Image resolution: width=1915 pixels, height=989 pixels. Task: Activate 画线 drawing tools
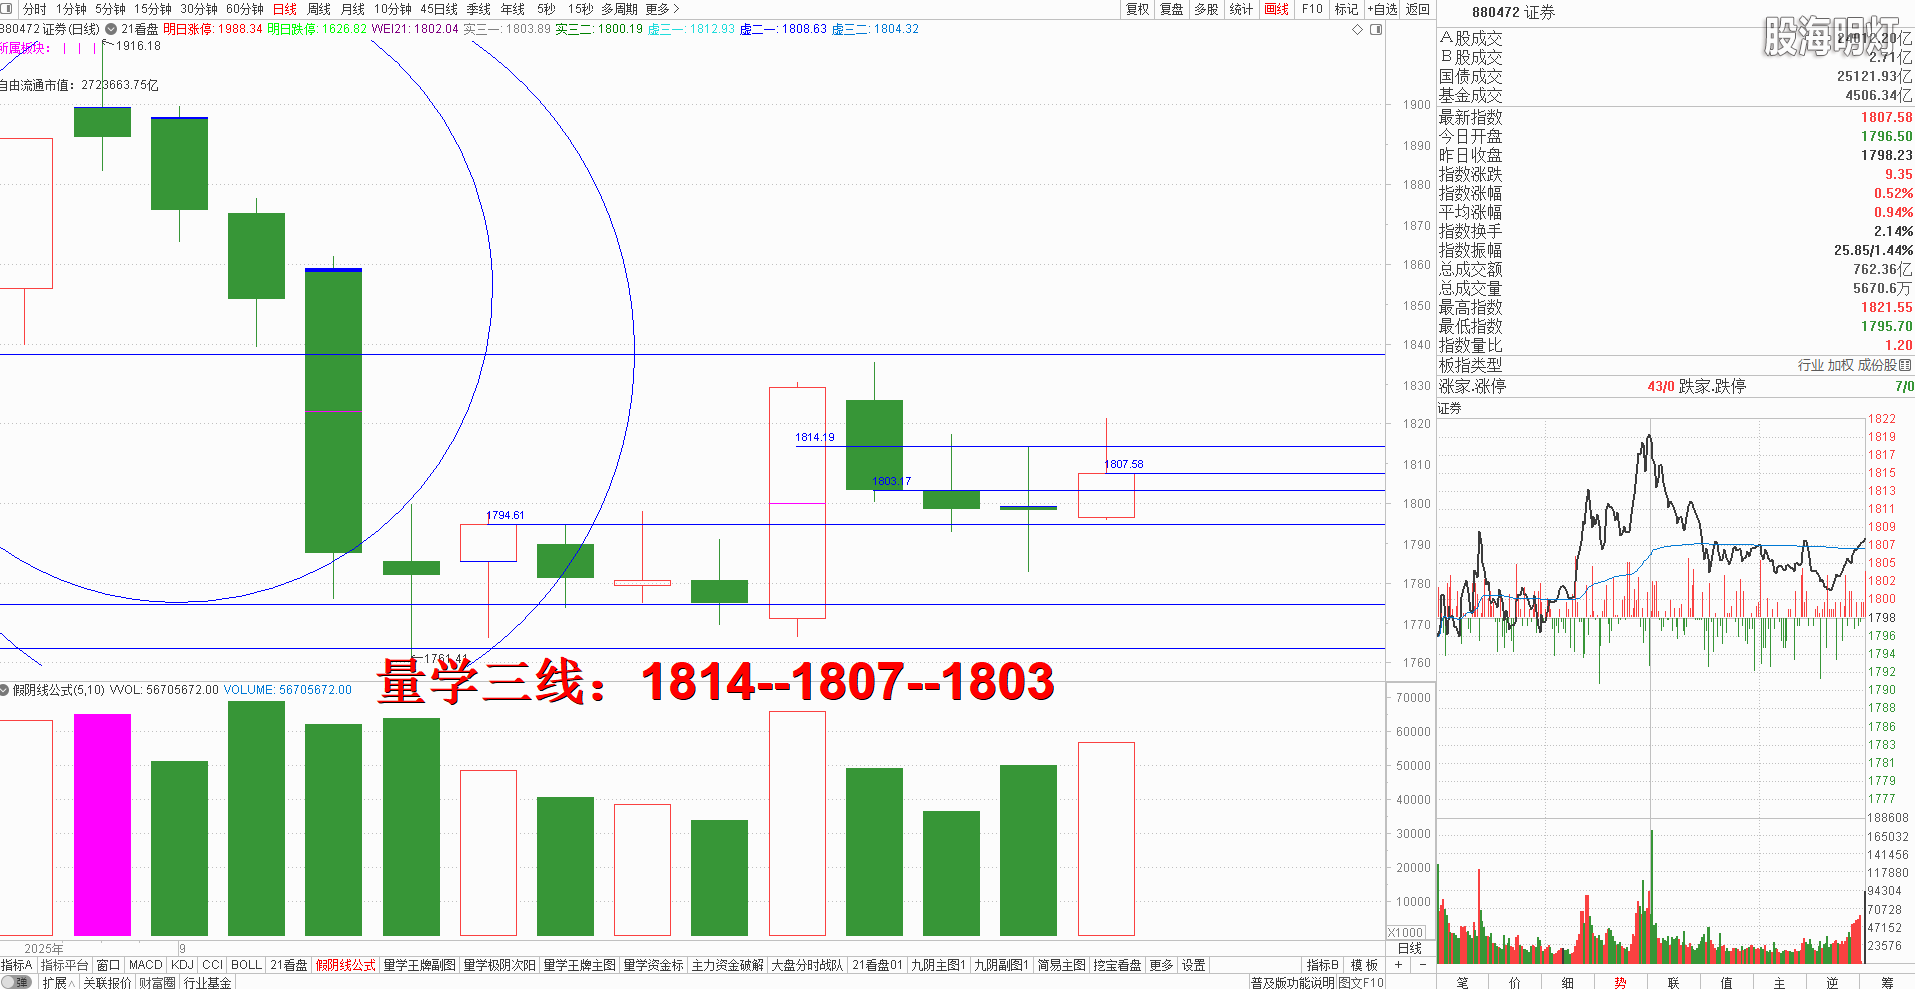[x=1277, y=9]
